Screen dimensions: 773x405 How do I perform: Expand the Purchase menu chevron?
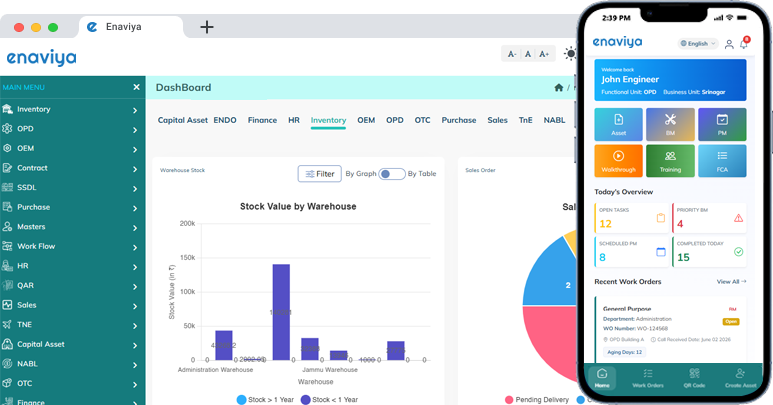click(x=135, y=208)
